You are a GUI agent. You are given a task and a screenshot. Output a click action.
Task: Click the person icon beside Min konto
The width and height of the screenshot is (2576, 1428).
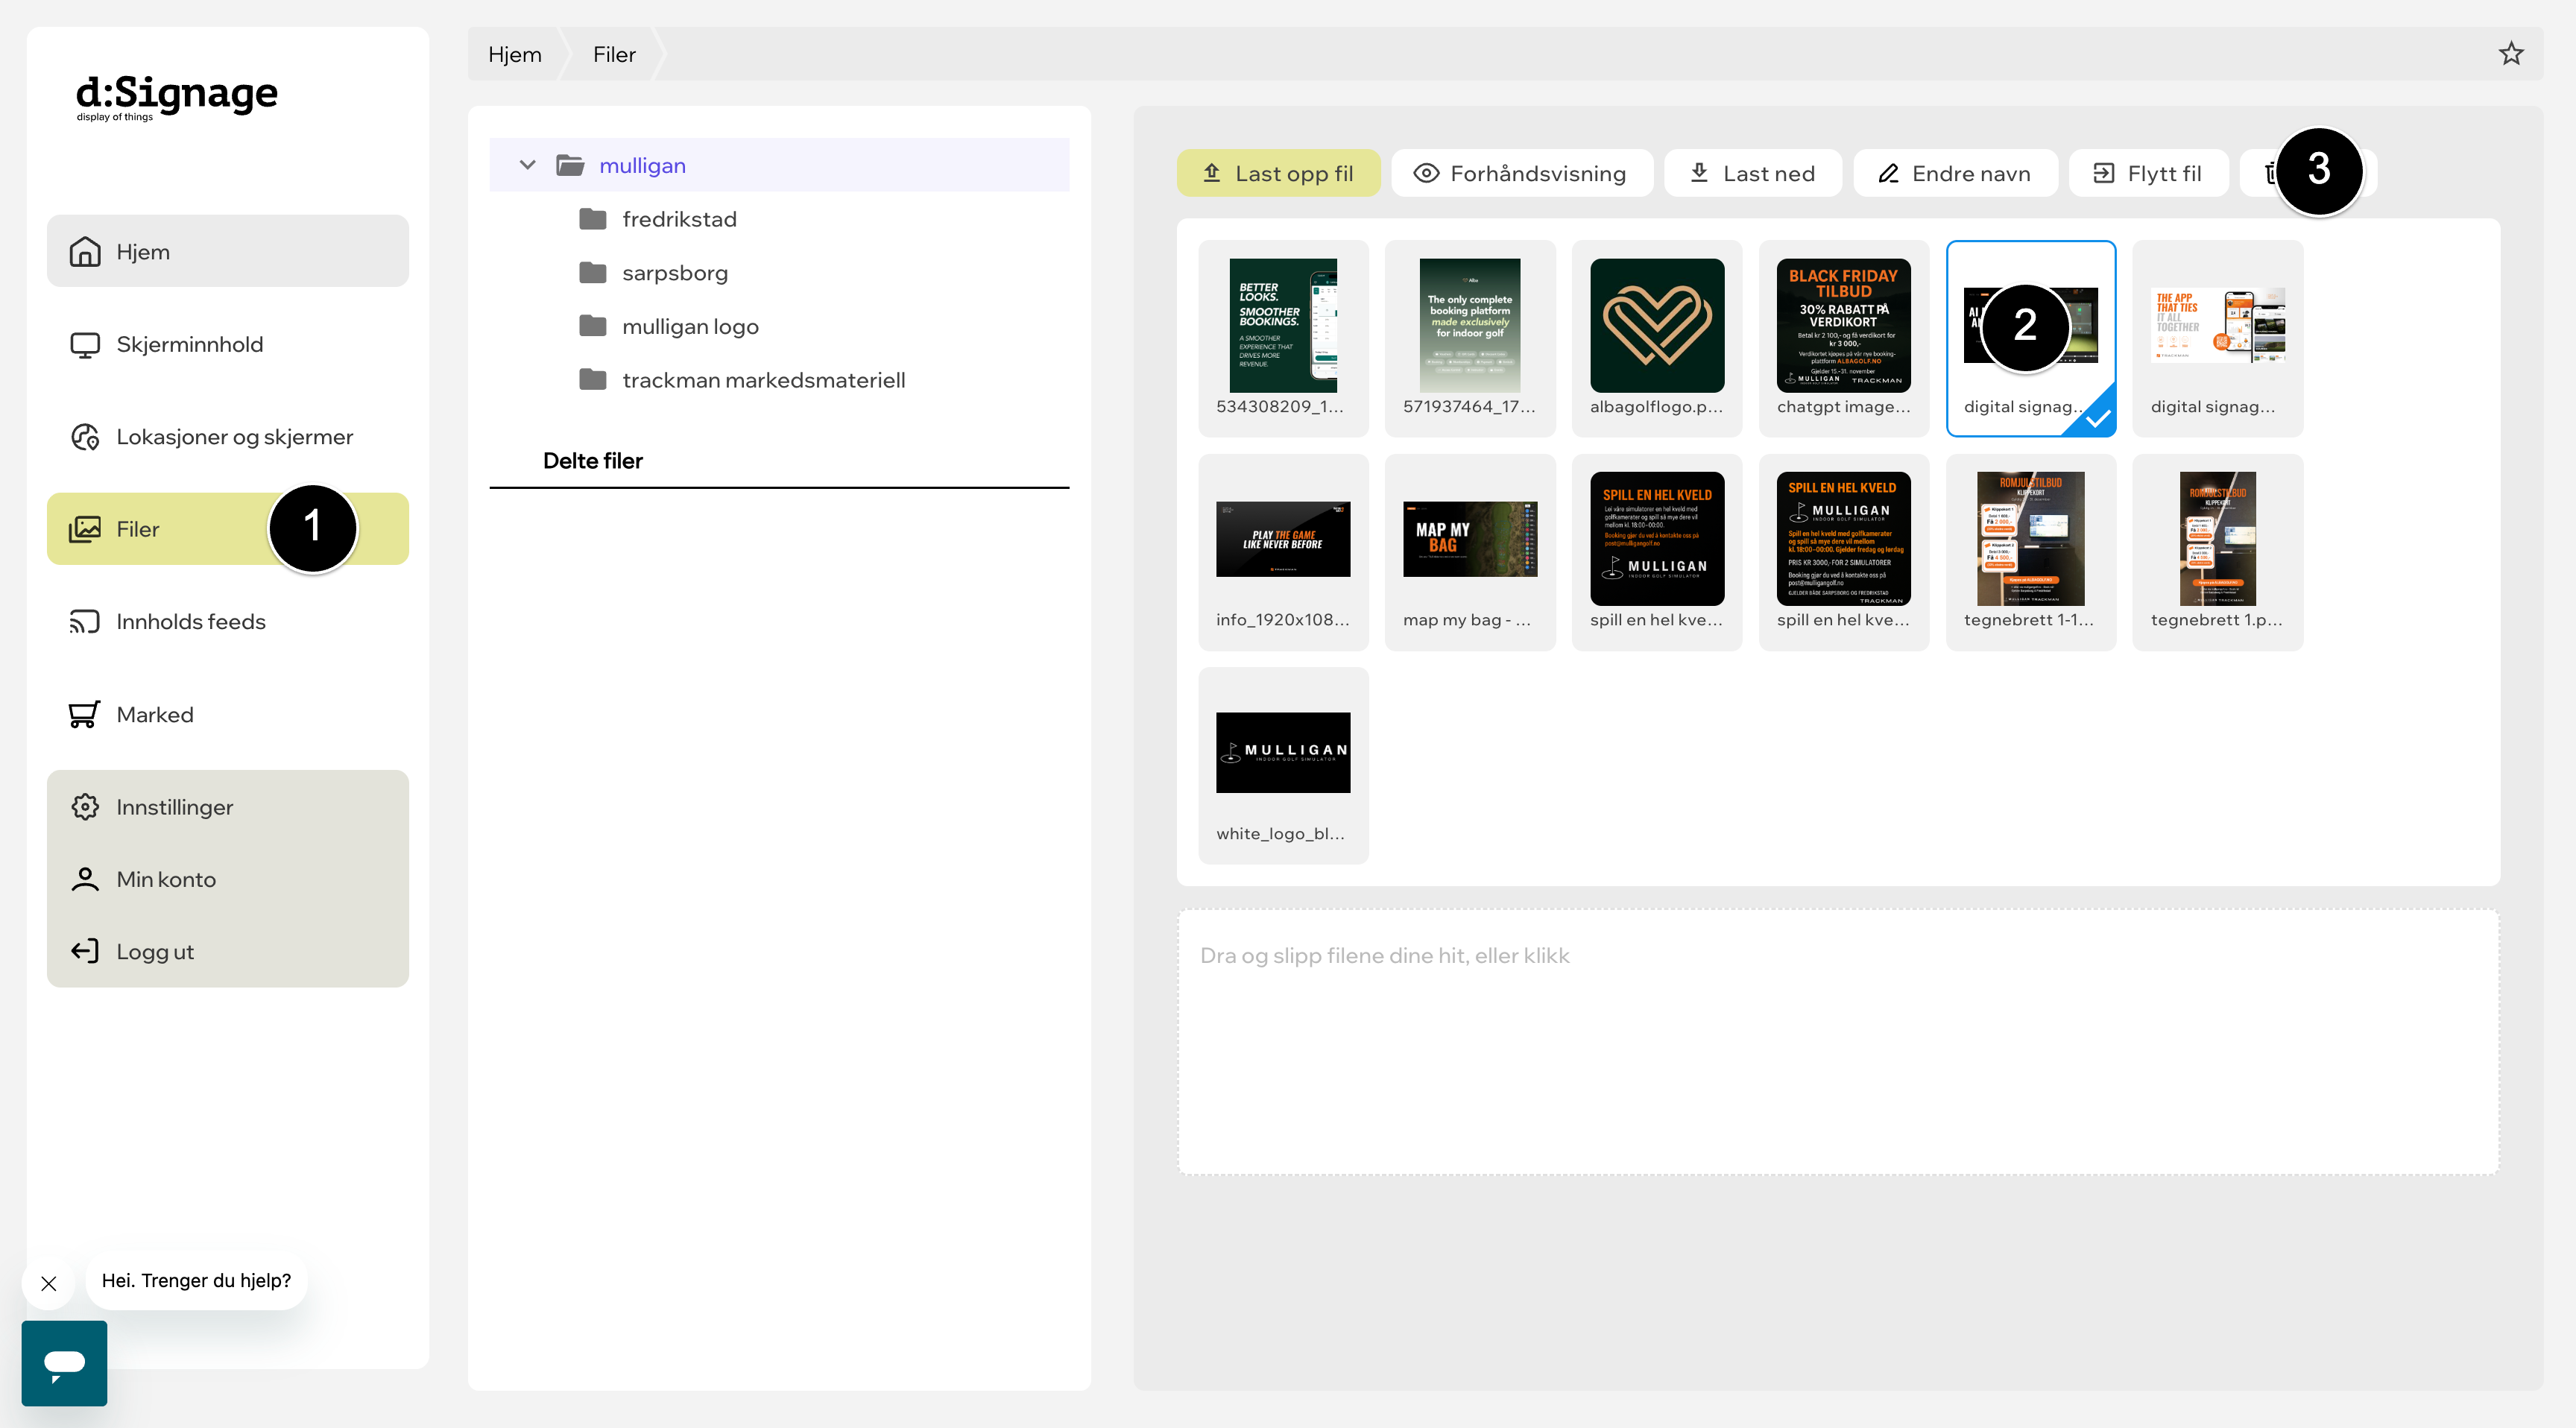(x=85, y=879)
